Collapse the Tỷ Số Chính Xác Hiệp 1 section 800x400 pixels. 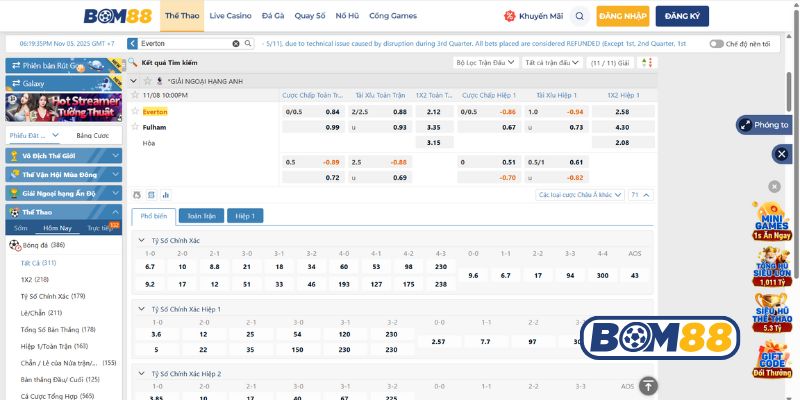coord(140,309)
